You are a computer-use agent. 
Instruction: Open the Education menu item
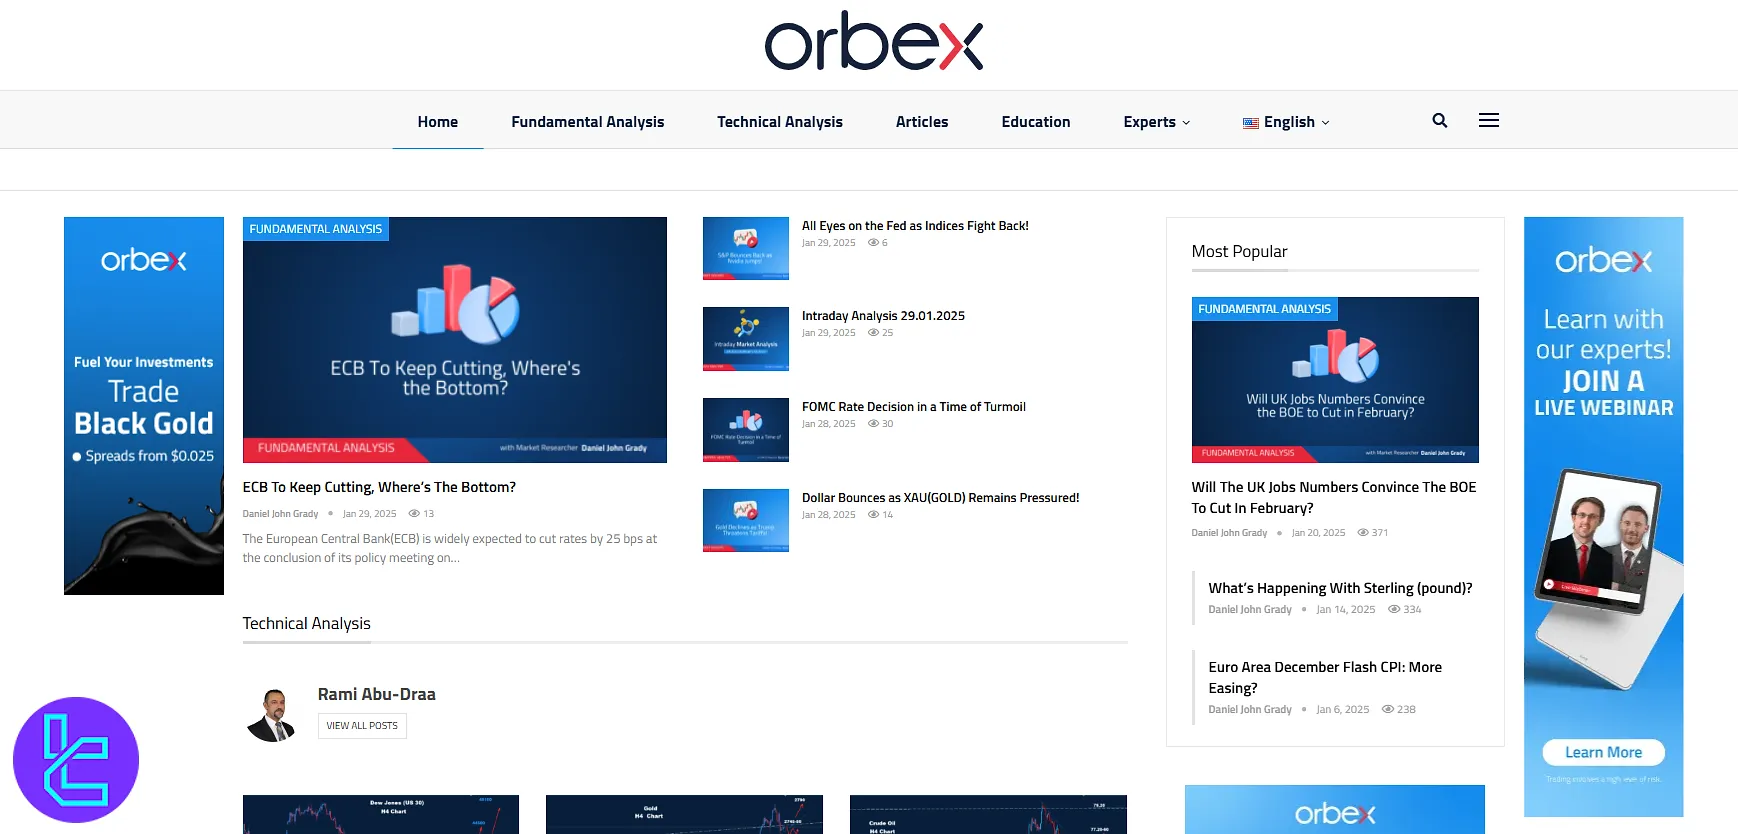point(1036,122)
